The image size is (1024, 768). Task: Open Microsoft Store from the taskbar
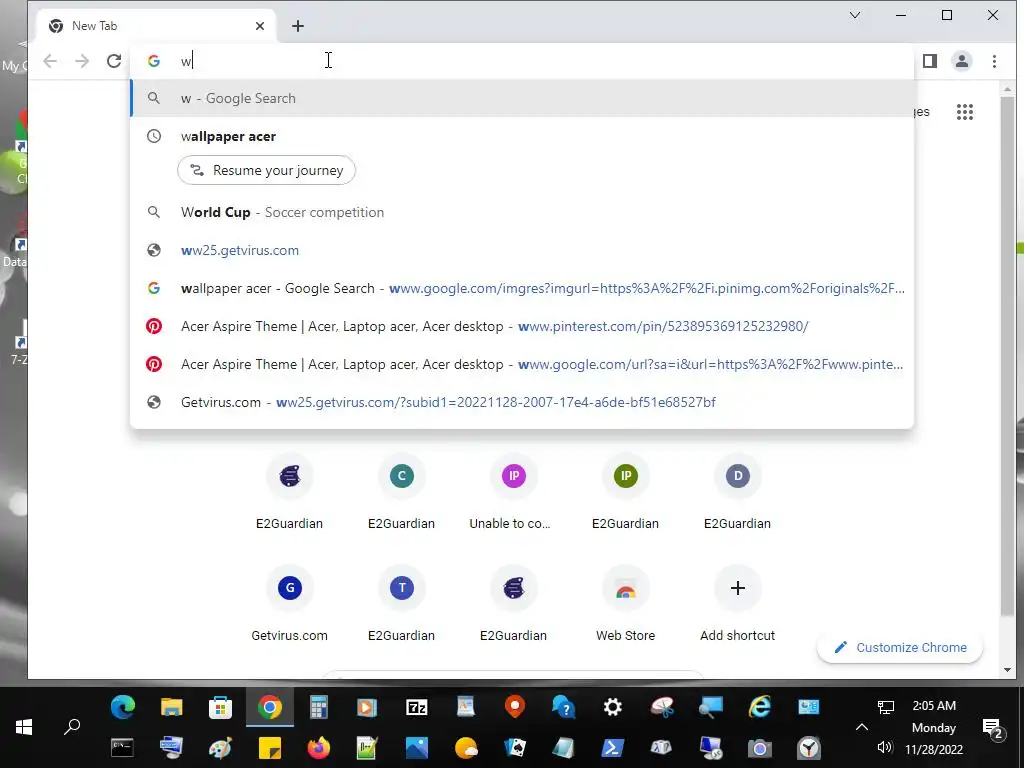[221, 707]
